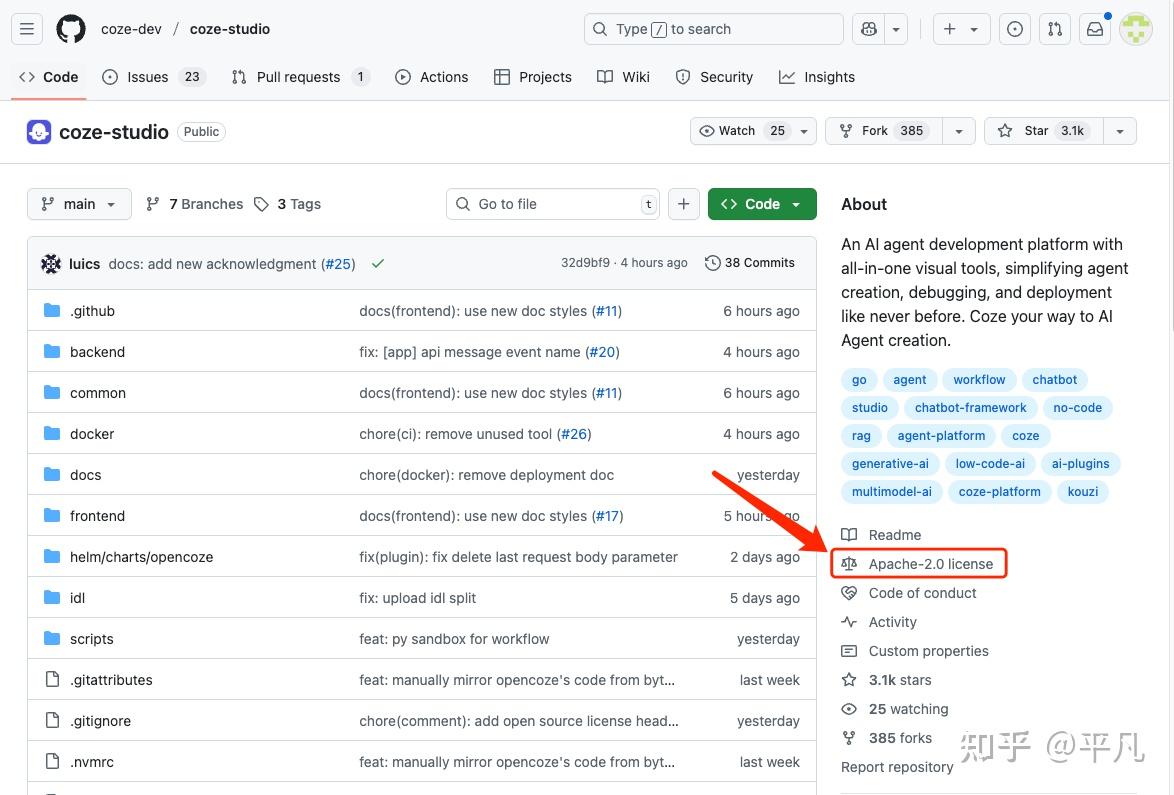Open the notifications inbox icon

1095,29
